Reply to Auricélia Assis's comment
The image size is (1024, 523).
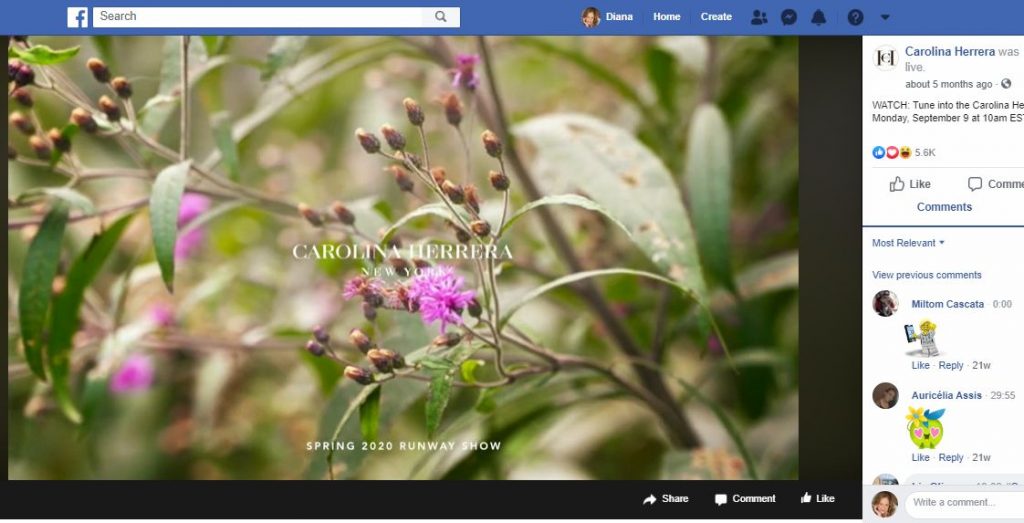coord(950,458)
